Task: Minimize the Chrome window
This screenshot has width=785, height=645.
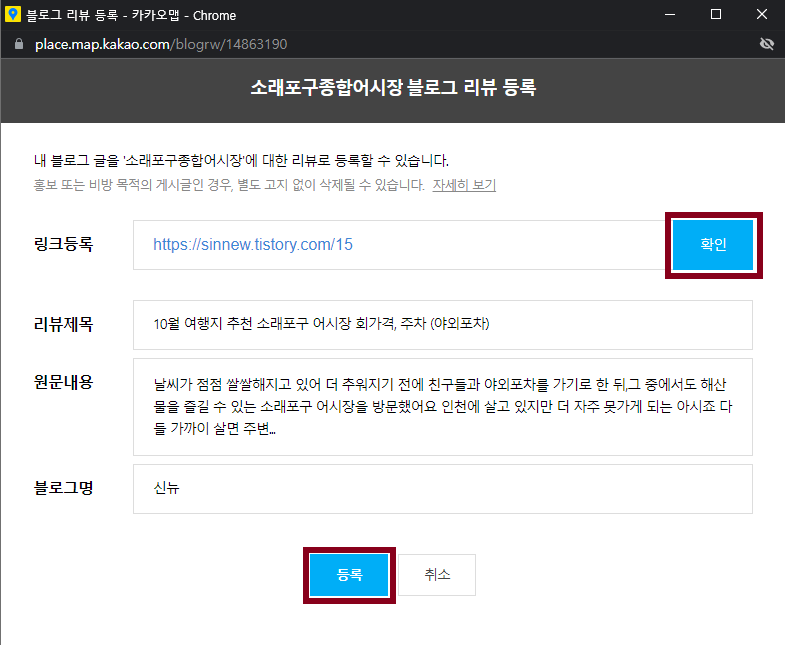Action: 670,15
